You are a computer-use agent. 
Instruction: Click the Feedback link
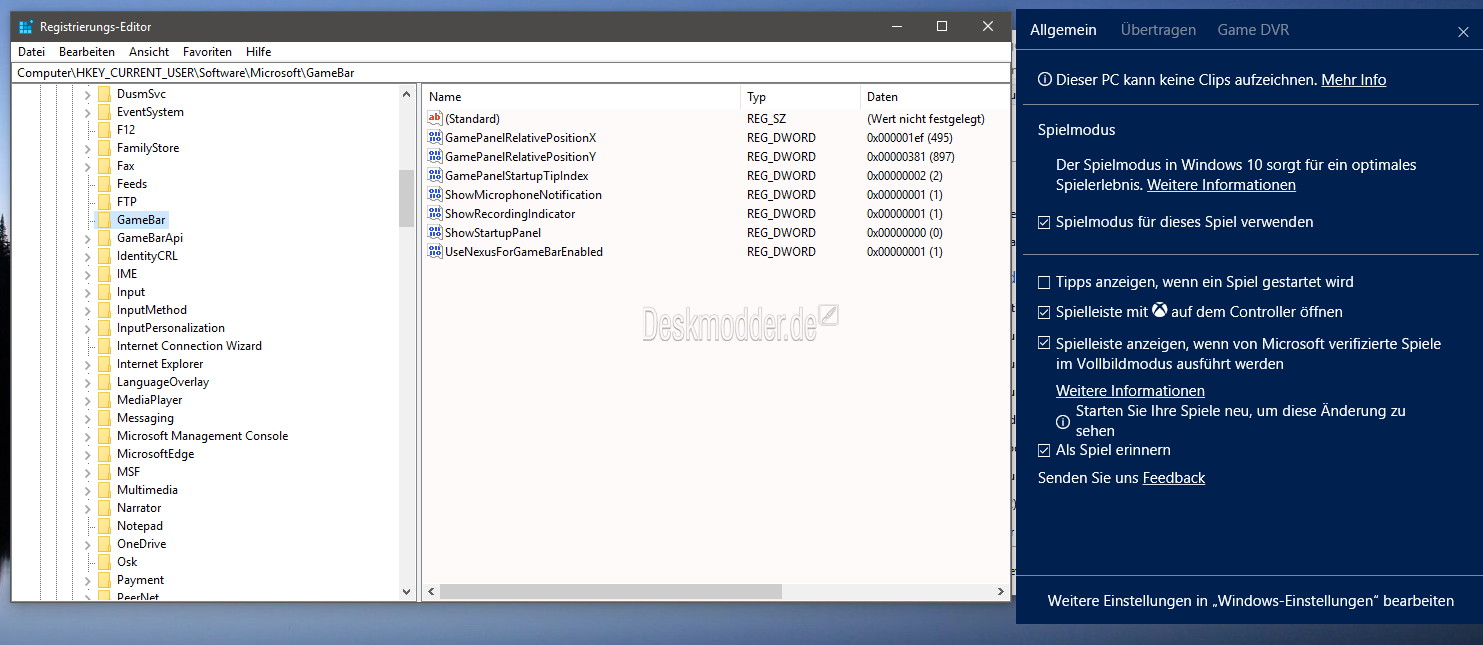tap(1174, 478)
